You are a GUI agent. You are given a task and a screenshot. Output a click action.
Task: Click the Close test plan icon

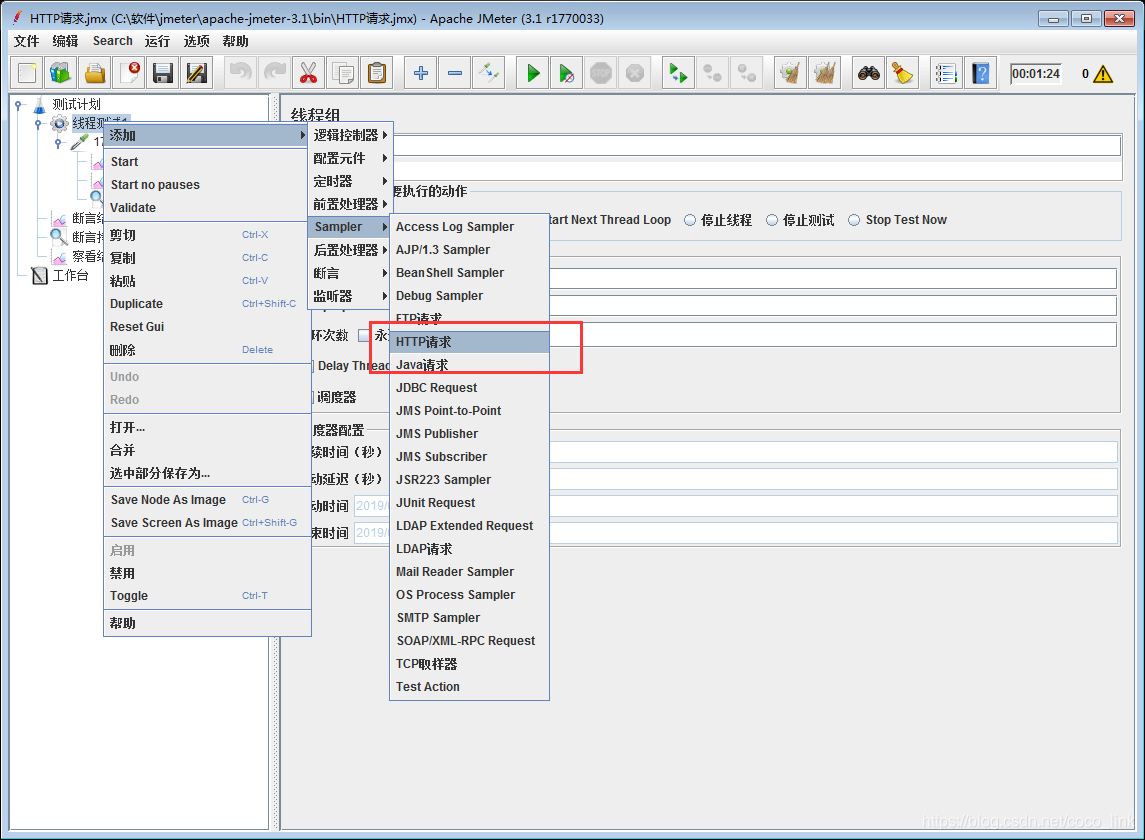129,73
